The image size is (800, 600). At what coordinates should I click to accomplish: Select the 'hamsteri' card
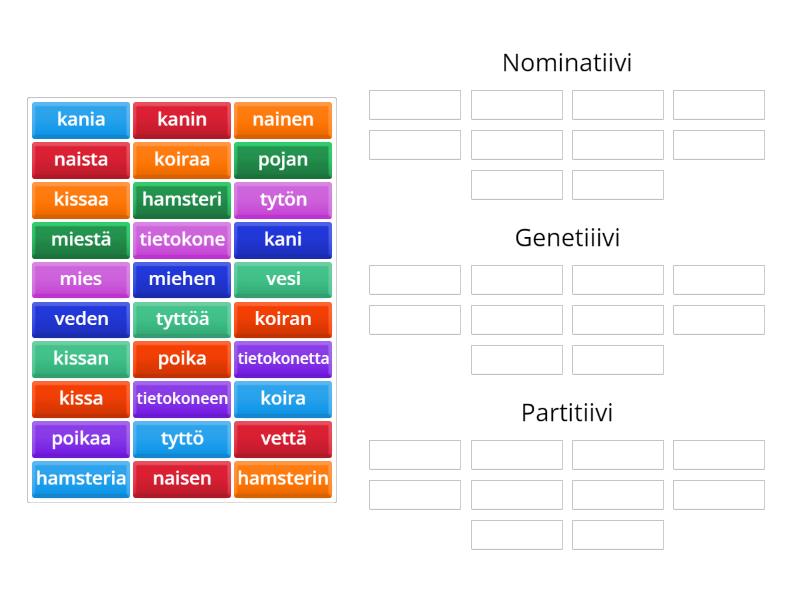tap(182, 200)
